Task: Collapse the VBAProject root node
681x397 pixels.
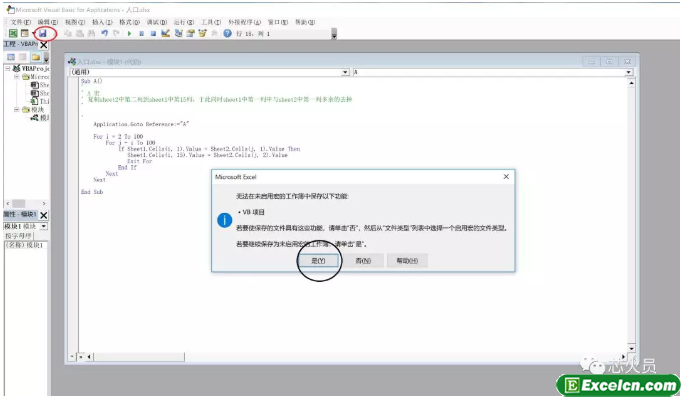Action: (x=8, y=69)
